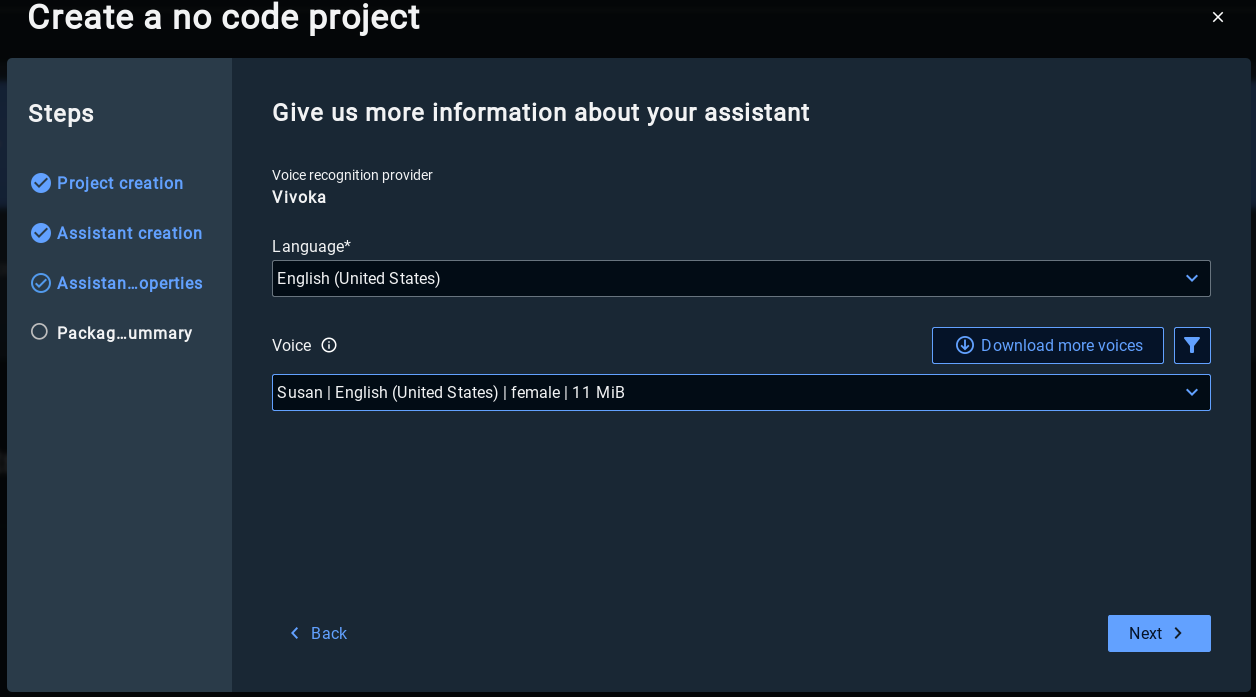Click Download more voices button

(1048, 345)
